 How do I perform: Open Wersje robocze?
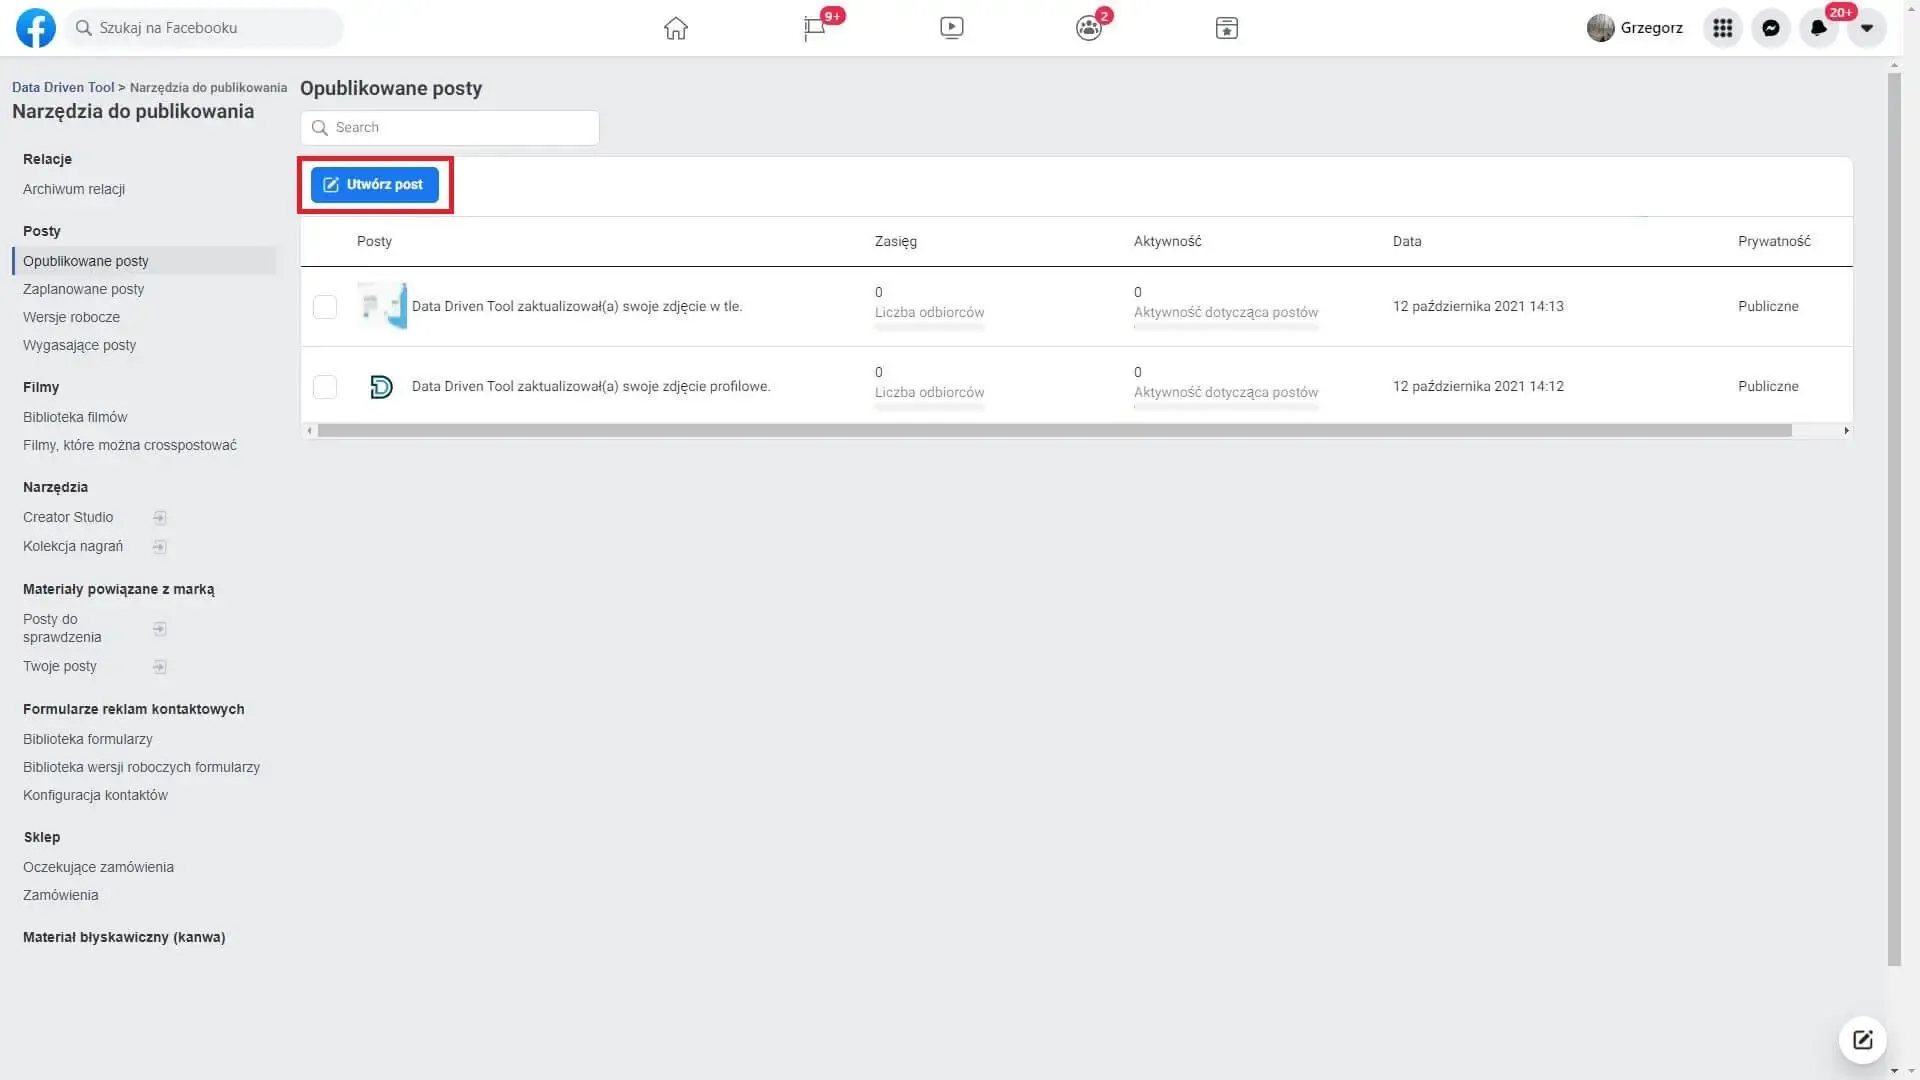[71, 317]
